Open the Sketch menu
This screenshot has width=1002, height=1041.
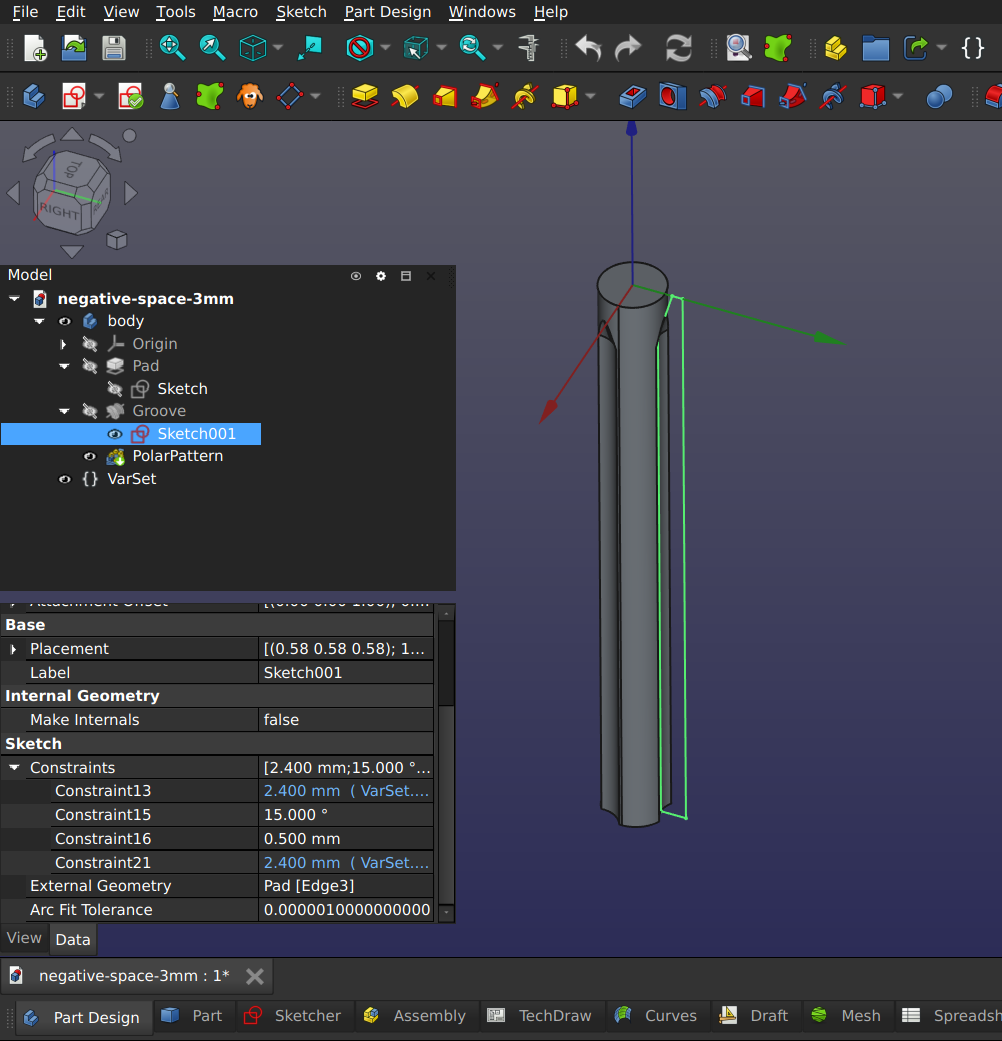(301, 12)
